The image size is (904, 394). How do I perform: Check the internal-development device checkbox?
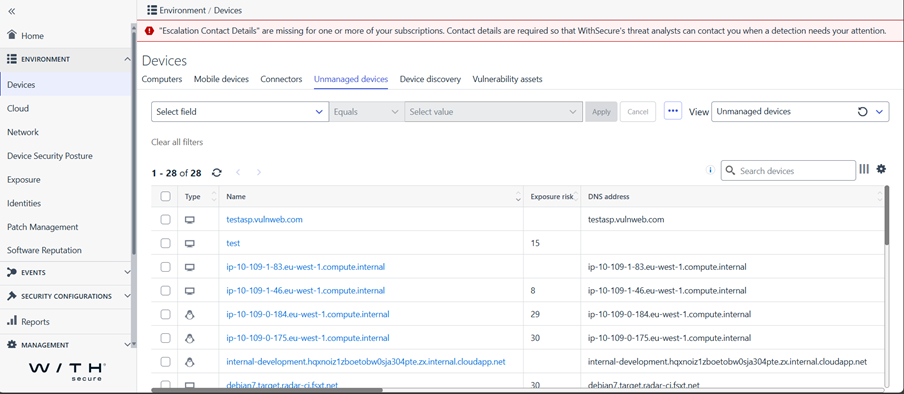[165, 362]
